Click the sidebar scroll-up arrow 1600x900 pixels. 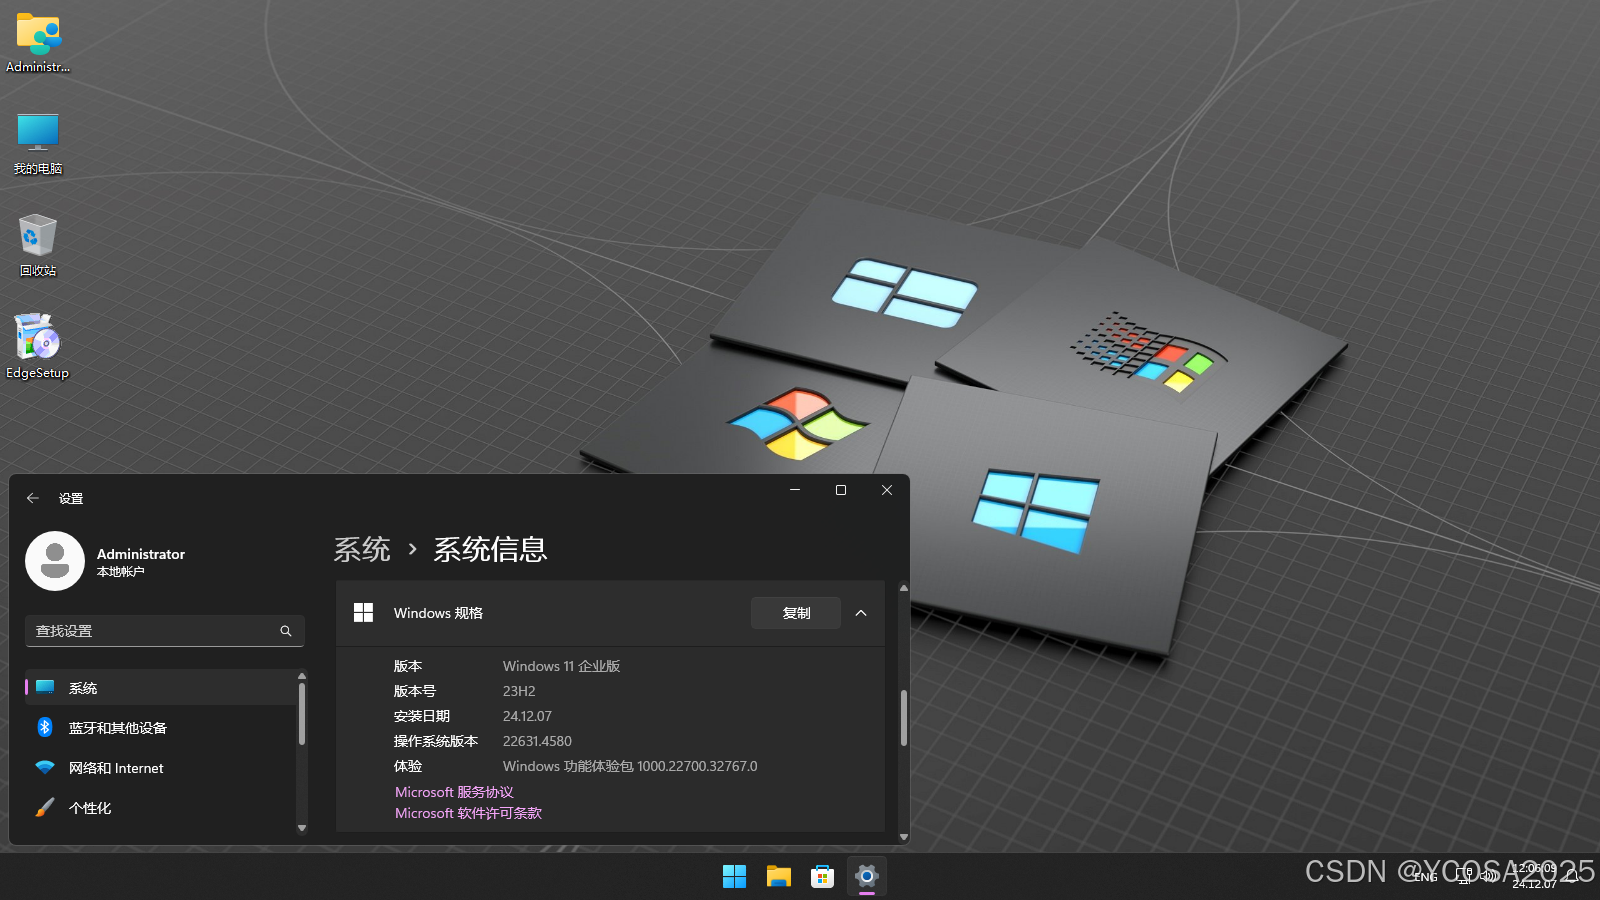click(302, 676)
